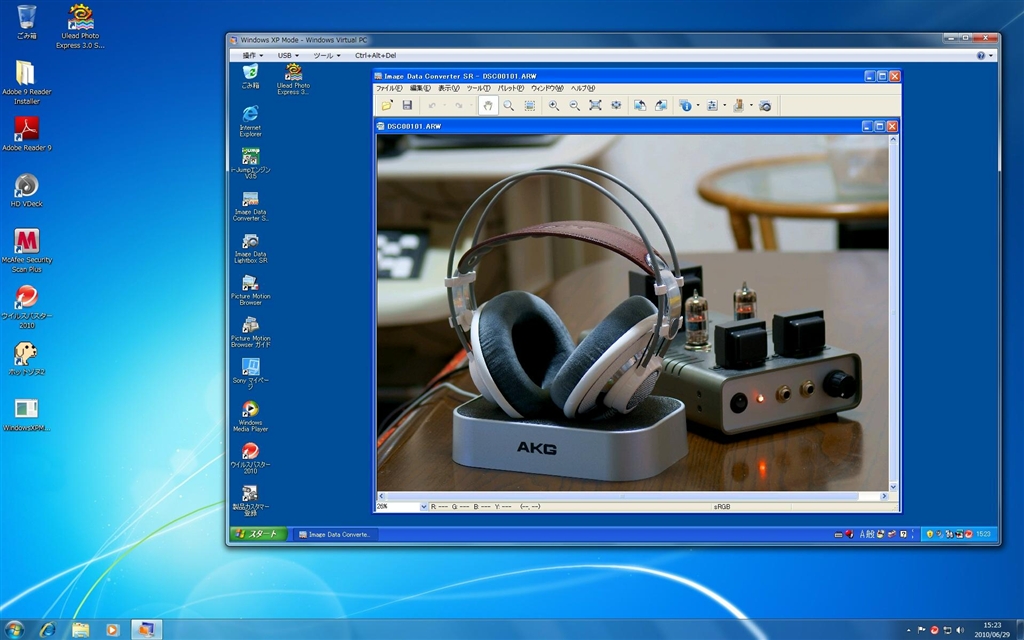The image size is (1024, 640).
Task: Click the image information icon
Action: coord(685,105)
